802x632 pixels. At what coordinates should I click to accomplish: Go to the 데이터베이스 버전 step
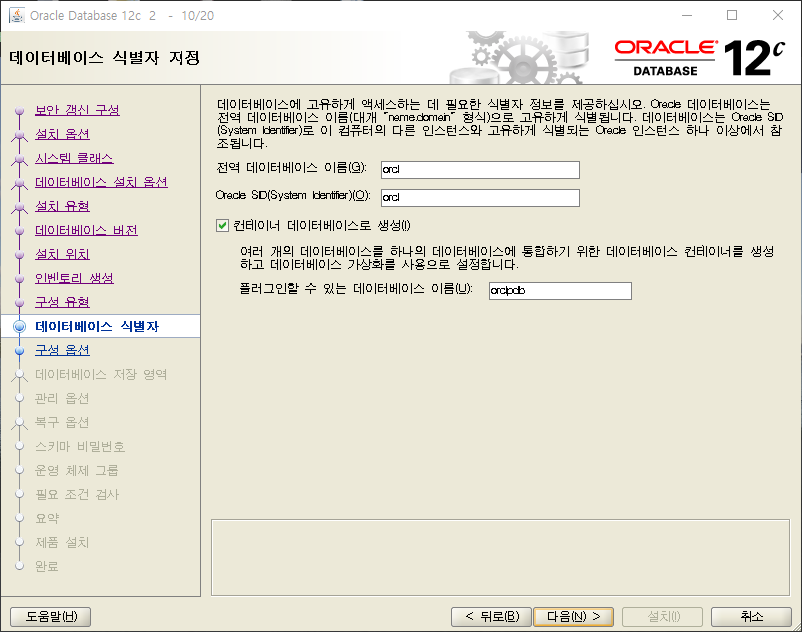[x=86, y=230]
